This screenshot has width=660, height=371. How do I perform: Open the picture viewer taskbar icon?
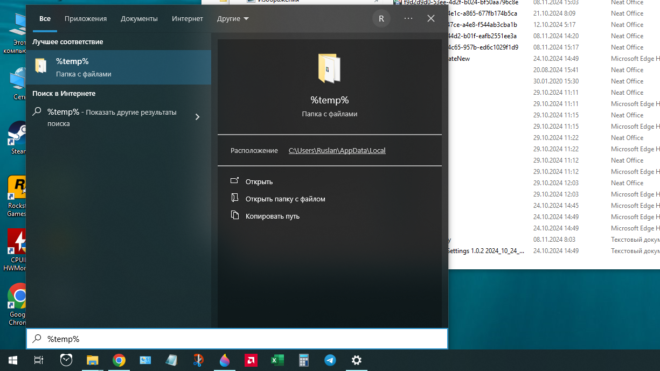(145, 360)
